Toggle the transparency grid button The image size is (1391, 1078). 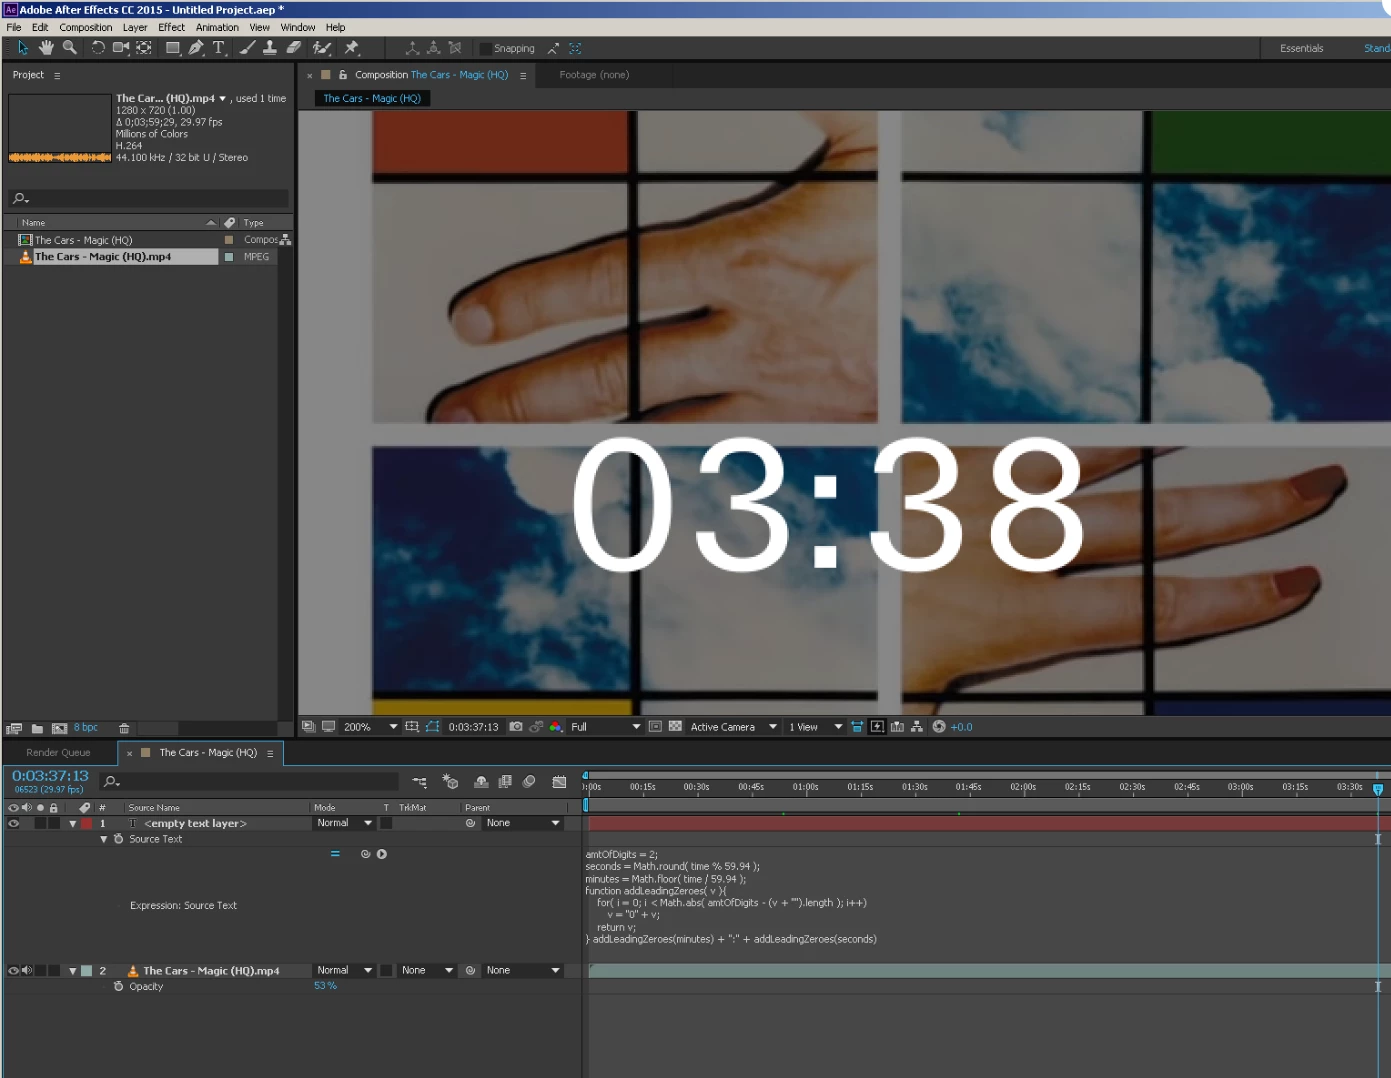(675, 727)
